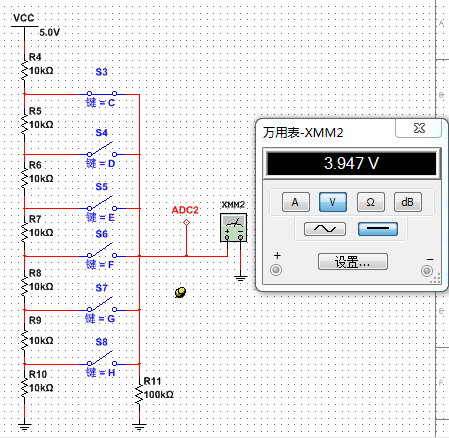This screenshot has width=449, height=438.
Task: Switch multimeter to AC sine wave mode
Action: [x=325, y=229]
